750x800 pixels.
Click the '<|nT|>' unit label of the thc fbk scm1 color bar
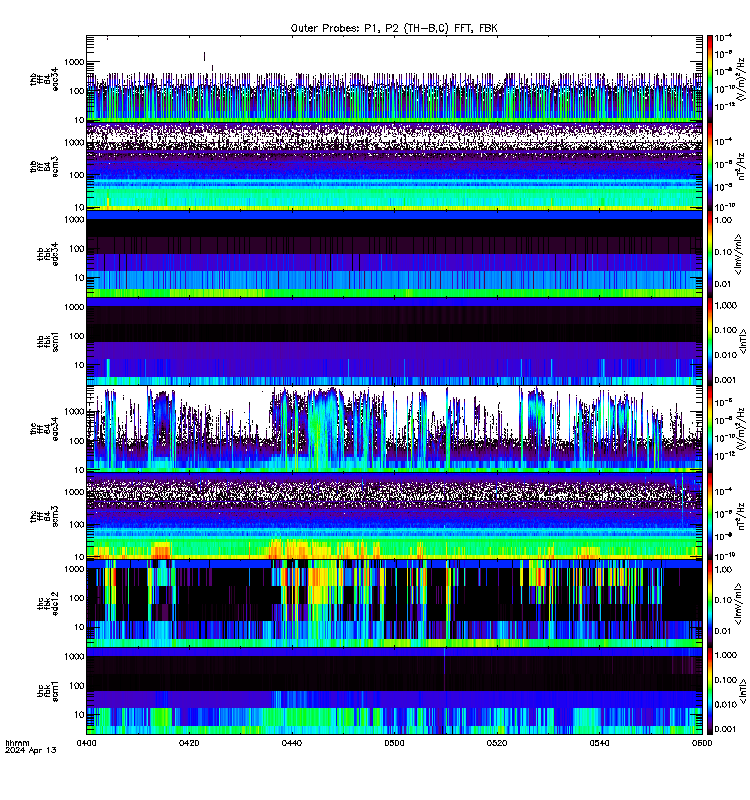tap(742, 691)
